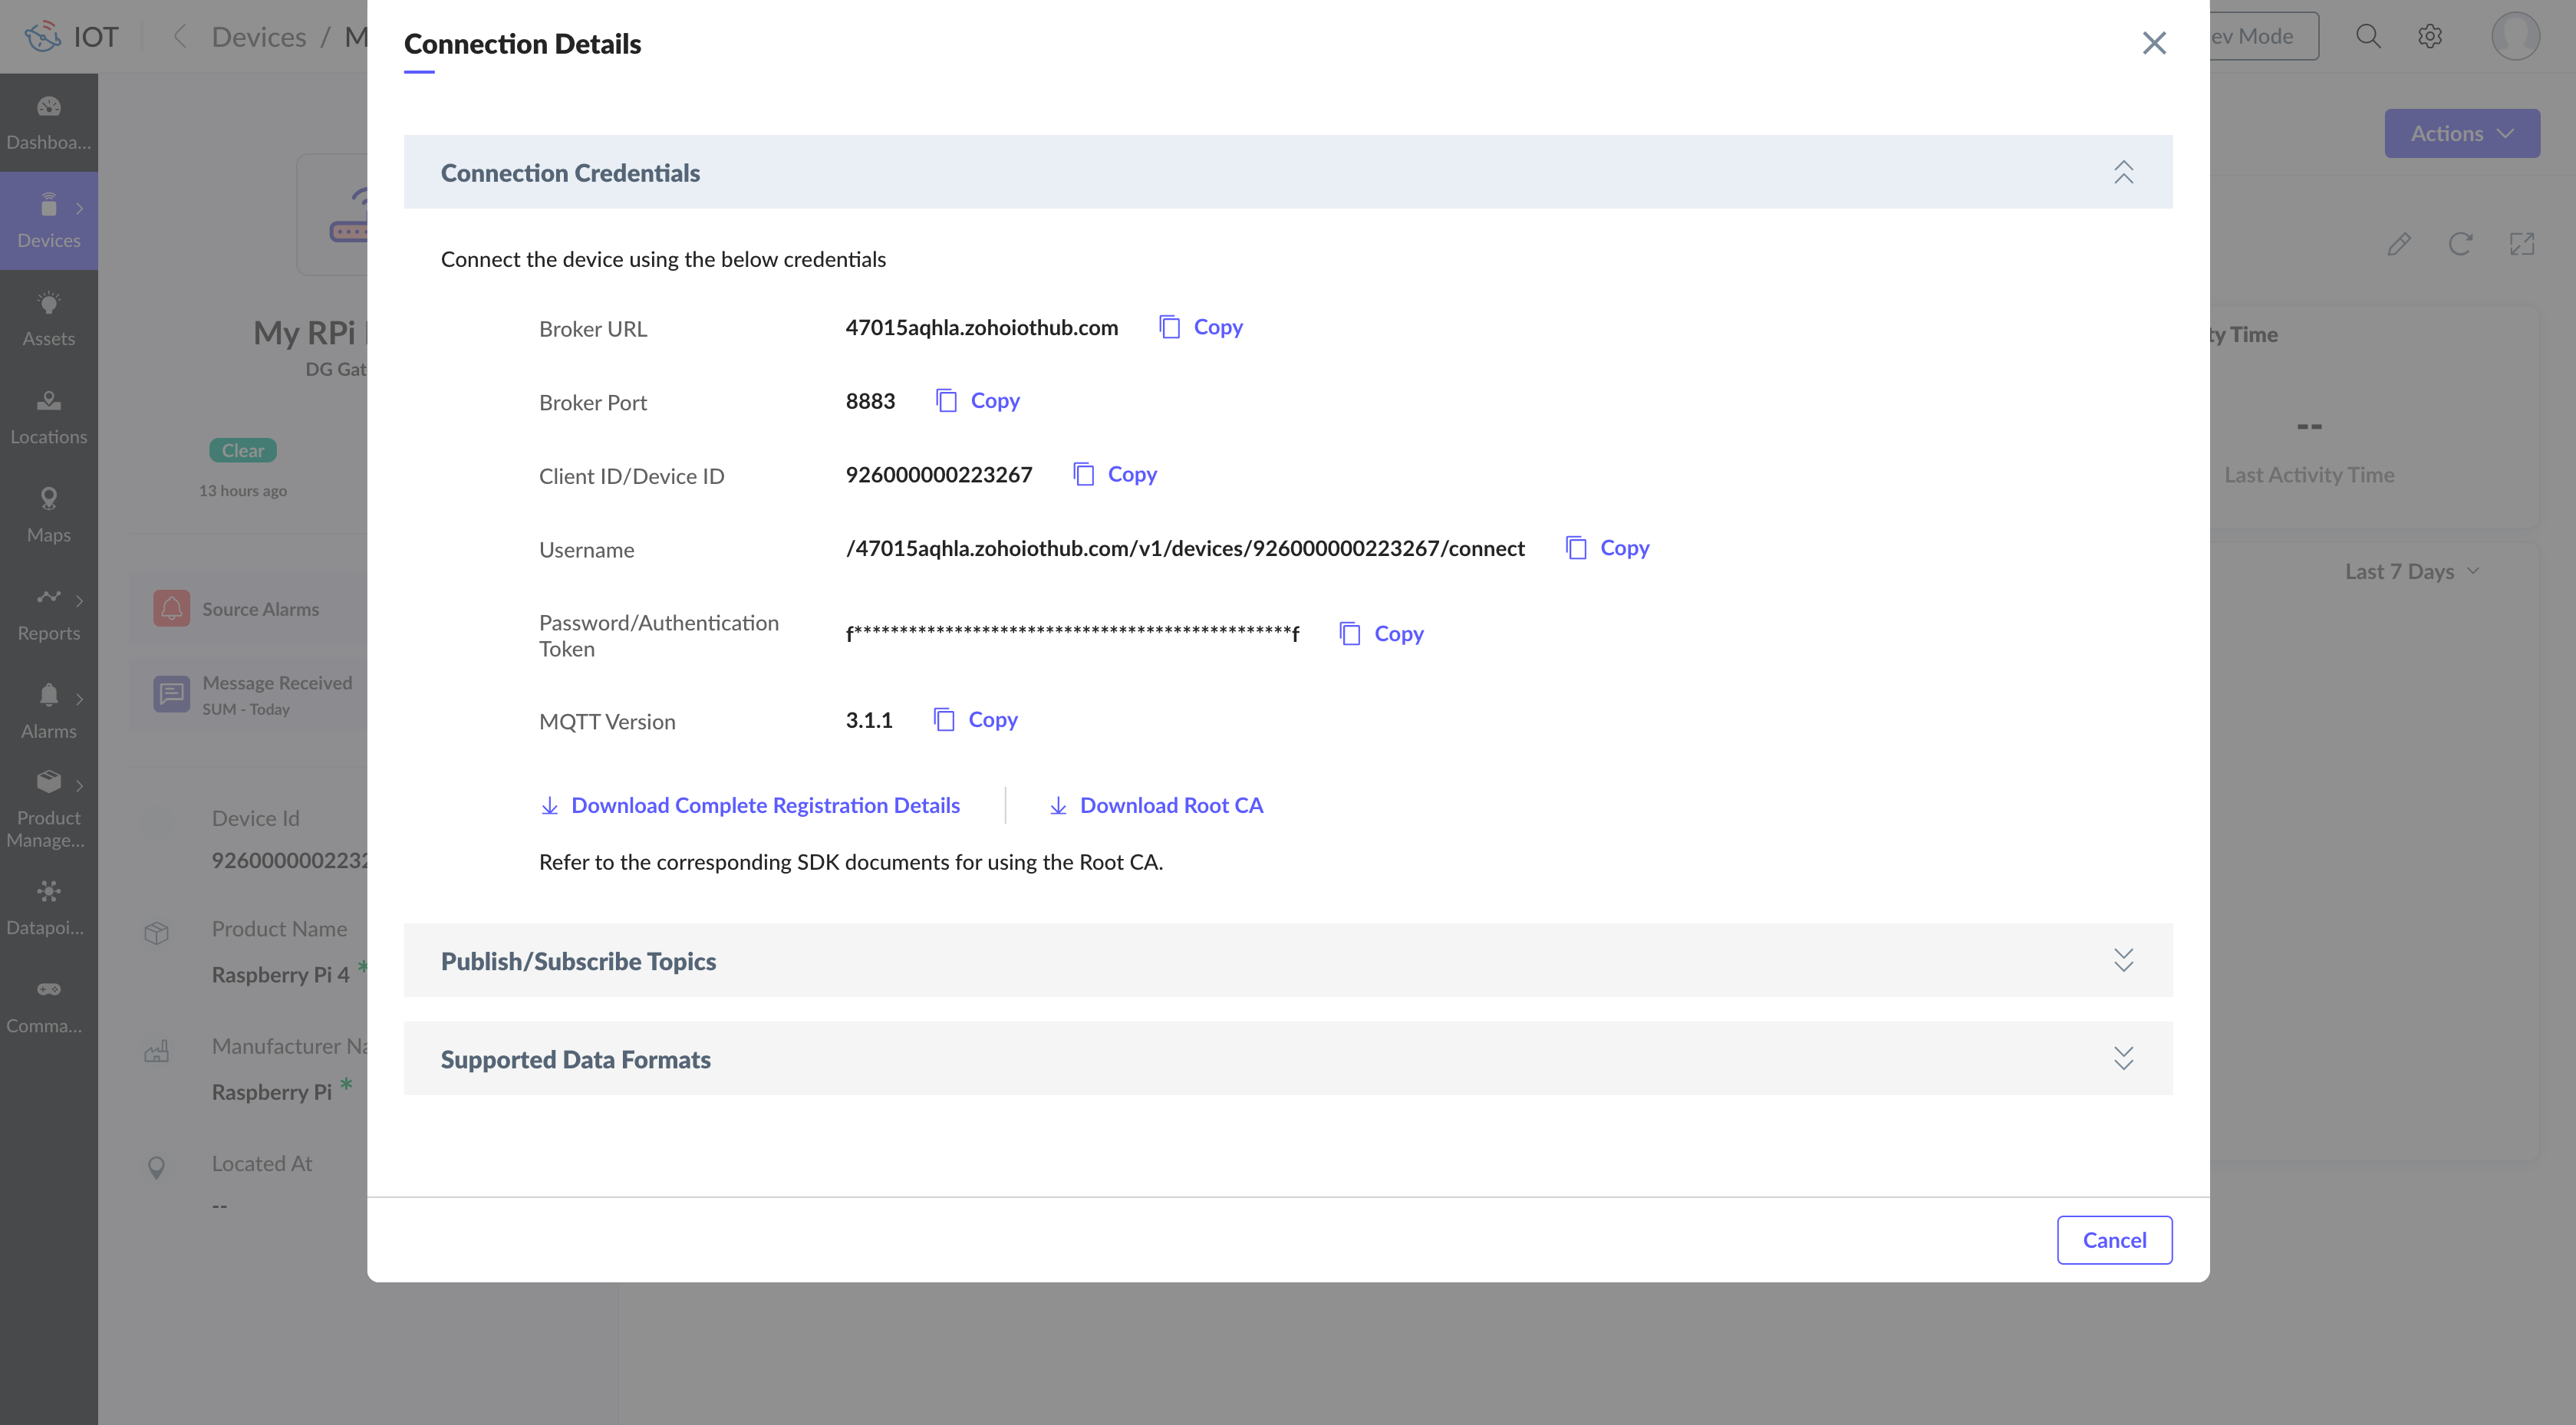Open the Actions dropdown button

pos(2461,133)
